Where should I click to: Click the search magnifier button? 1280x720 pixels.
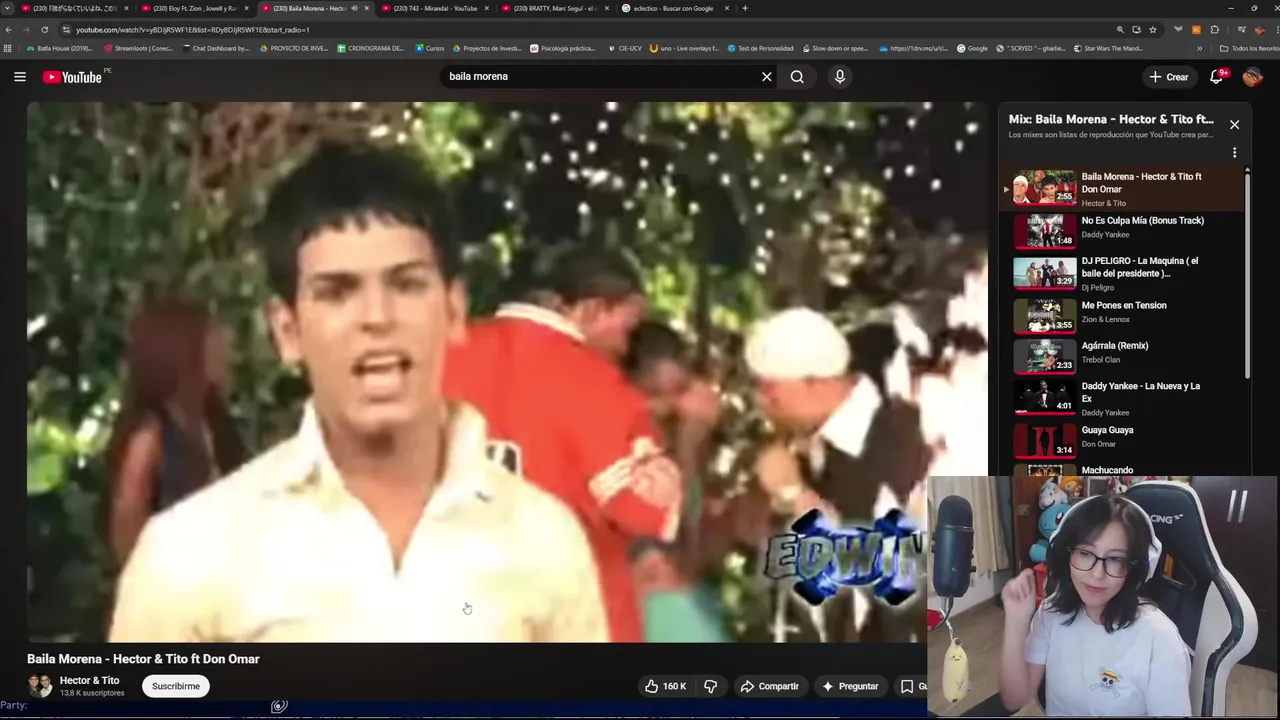click(x=797, y=77)
